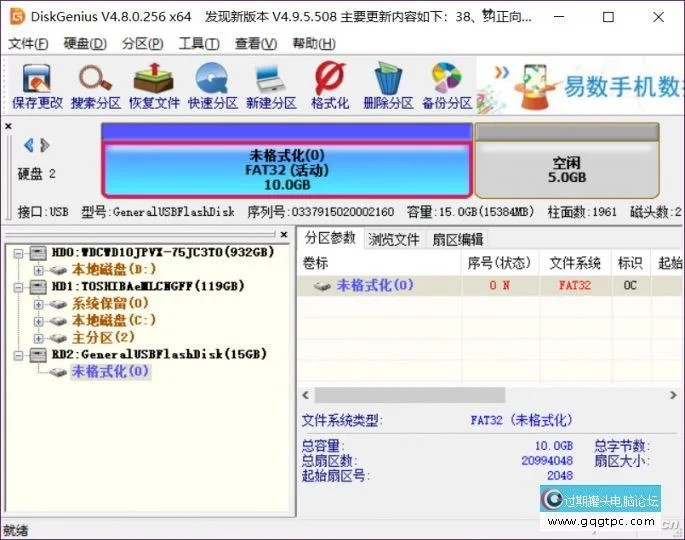Go to previous disk with left arrow

(29, 145)
